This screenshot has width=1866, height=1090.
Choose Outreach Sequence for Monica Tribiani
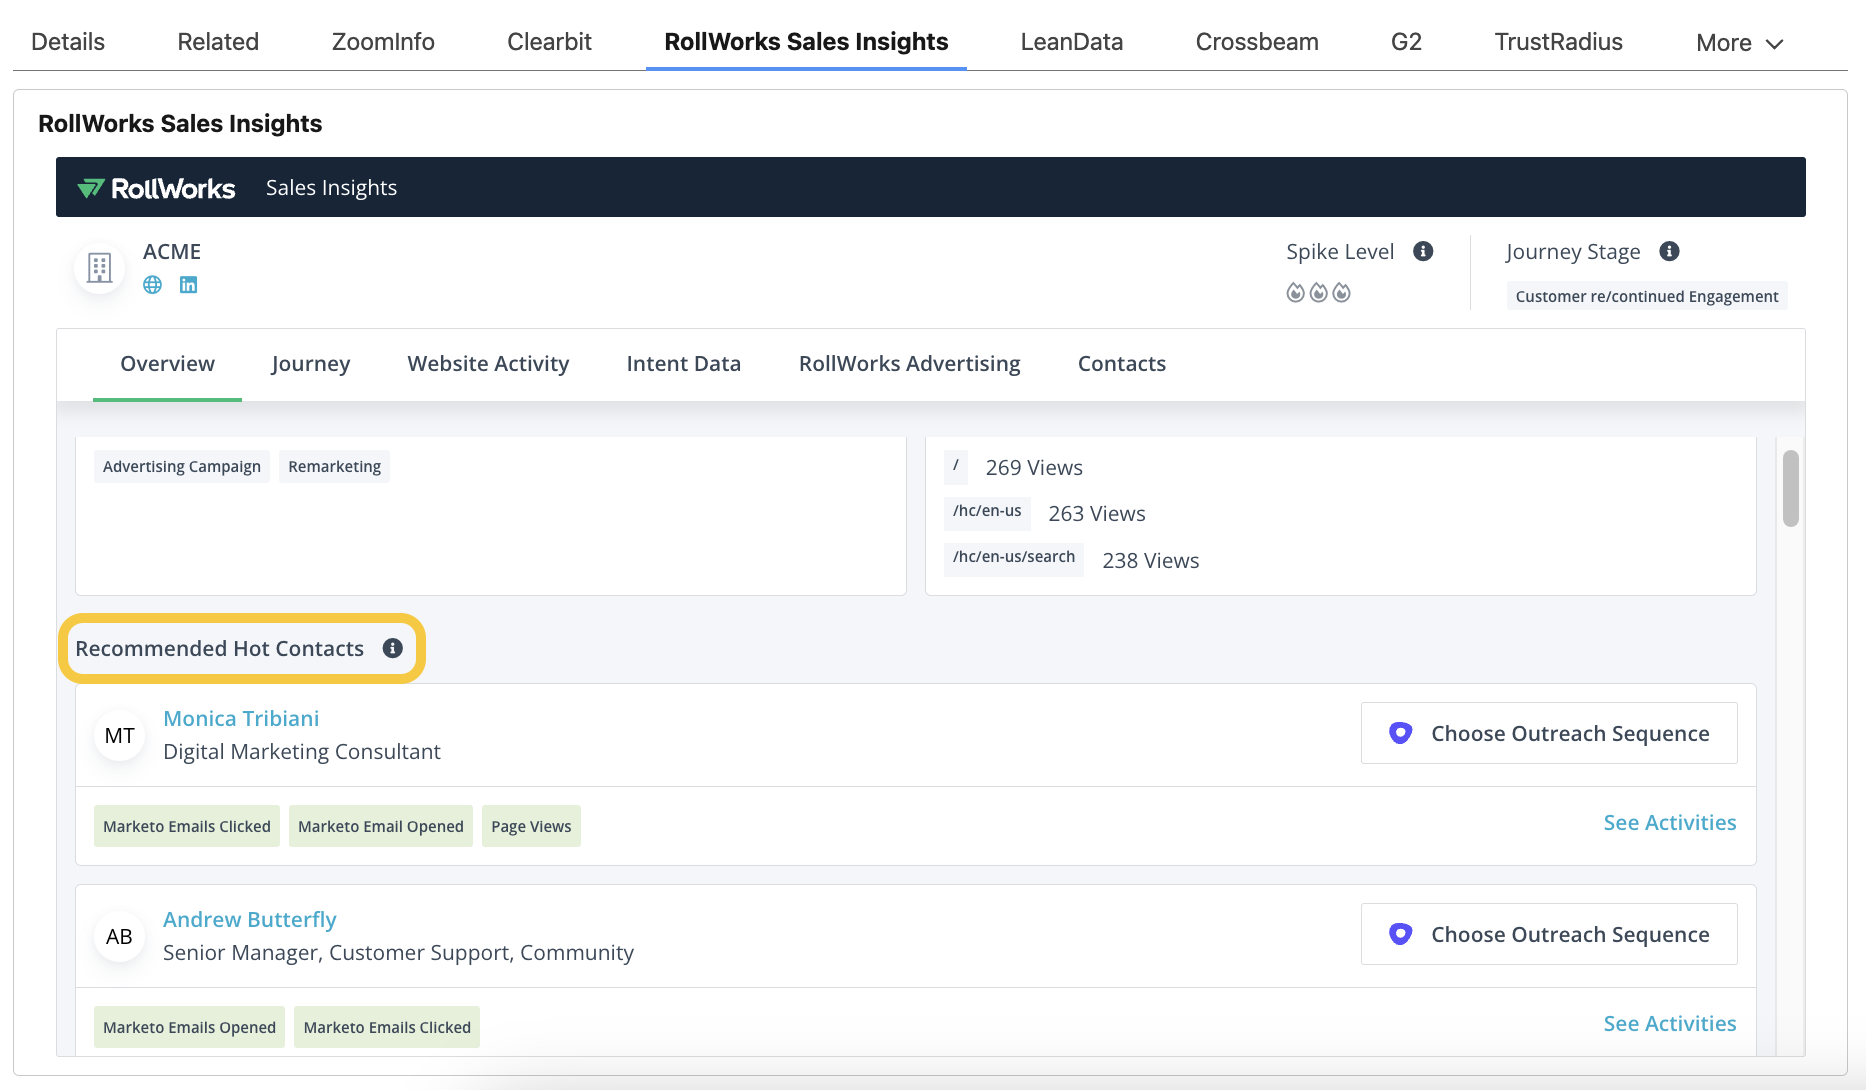(1548, 734)
